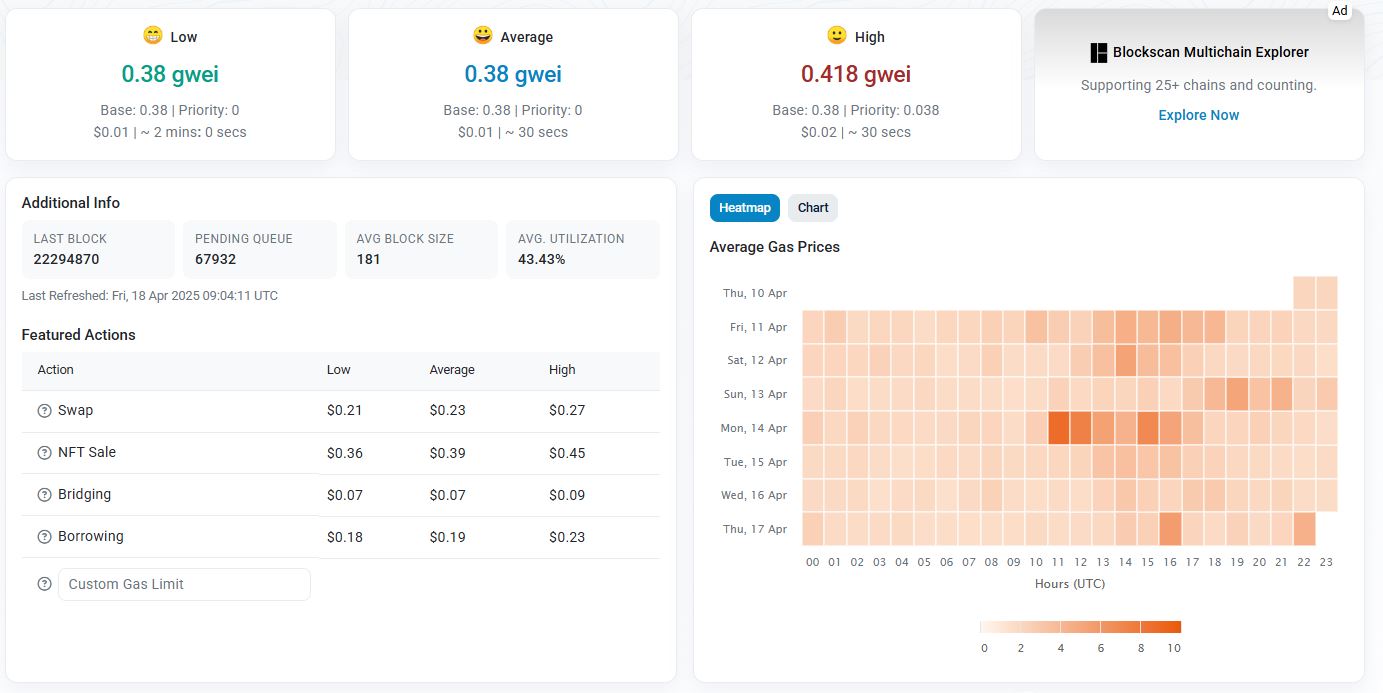The width and height of the screenshot is (1383, 693).
Task: Click the Blockscan logo icon in ad
Action: (1099, 52)
